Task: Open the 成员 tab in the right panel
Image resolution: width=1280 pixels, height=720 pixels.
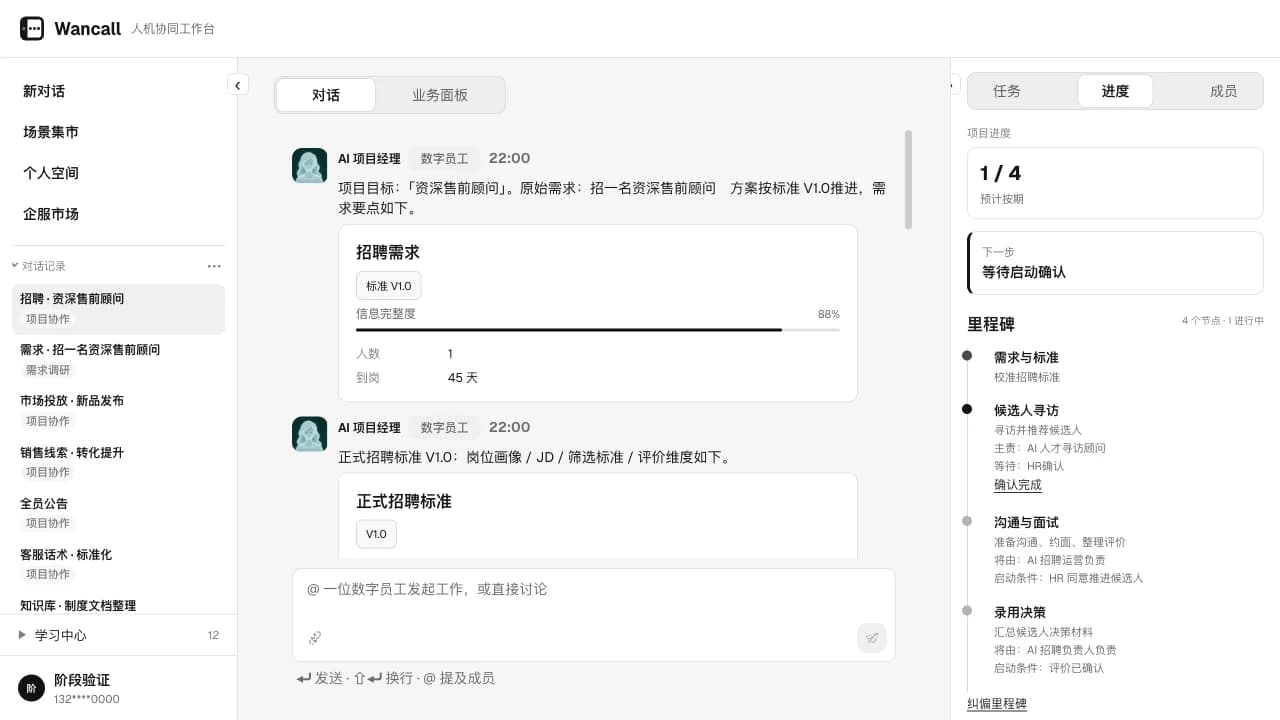Action: tap(1223, 91)
